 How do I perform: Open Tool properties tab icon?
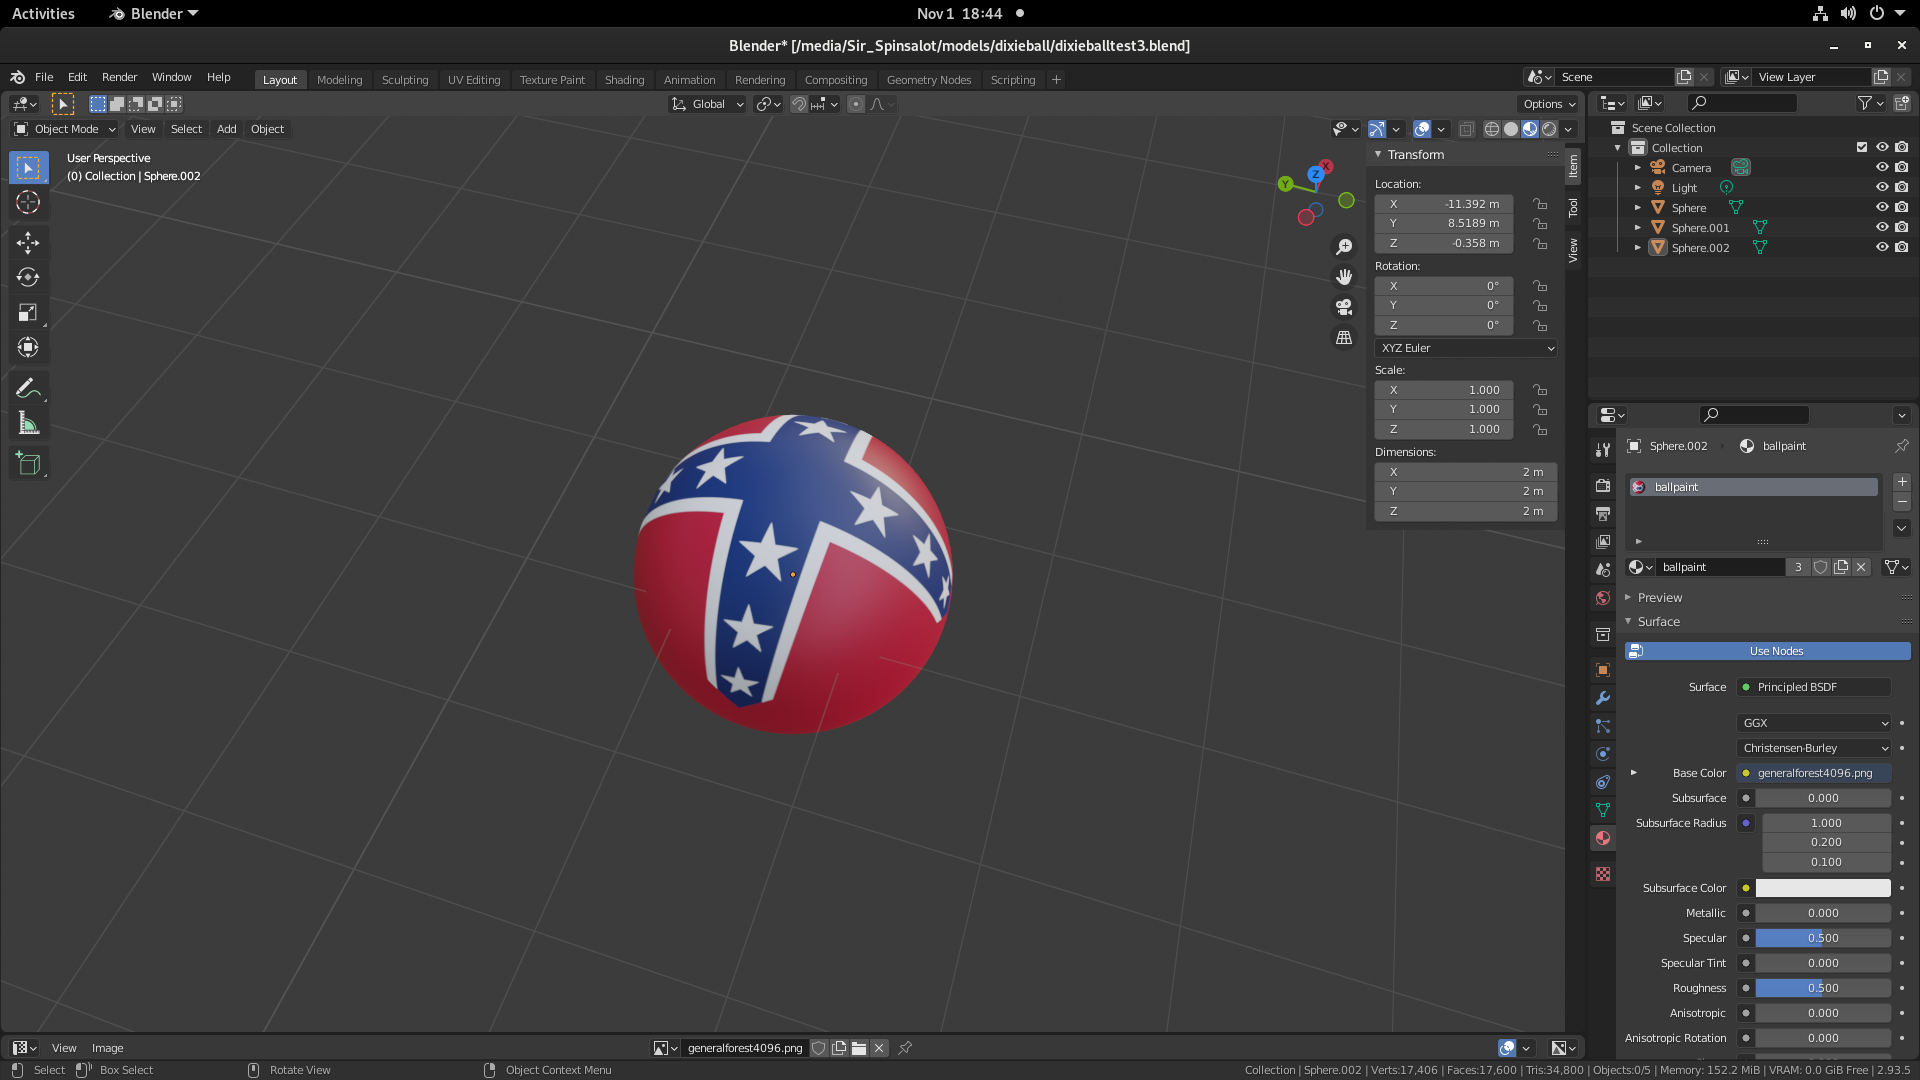click(x=1603, y=450)
